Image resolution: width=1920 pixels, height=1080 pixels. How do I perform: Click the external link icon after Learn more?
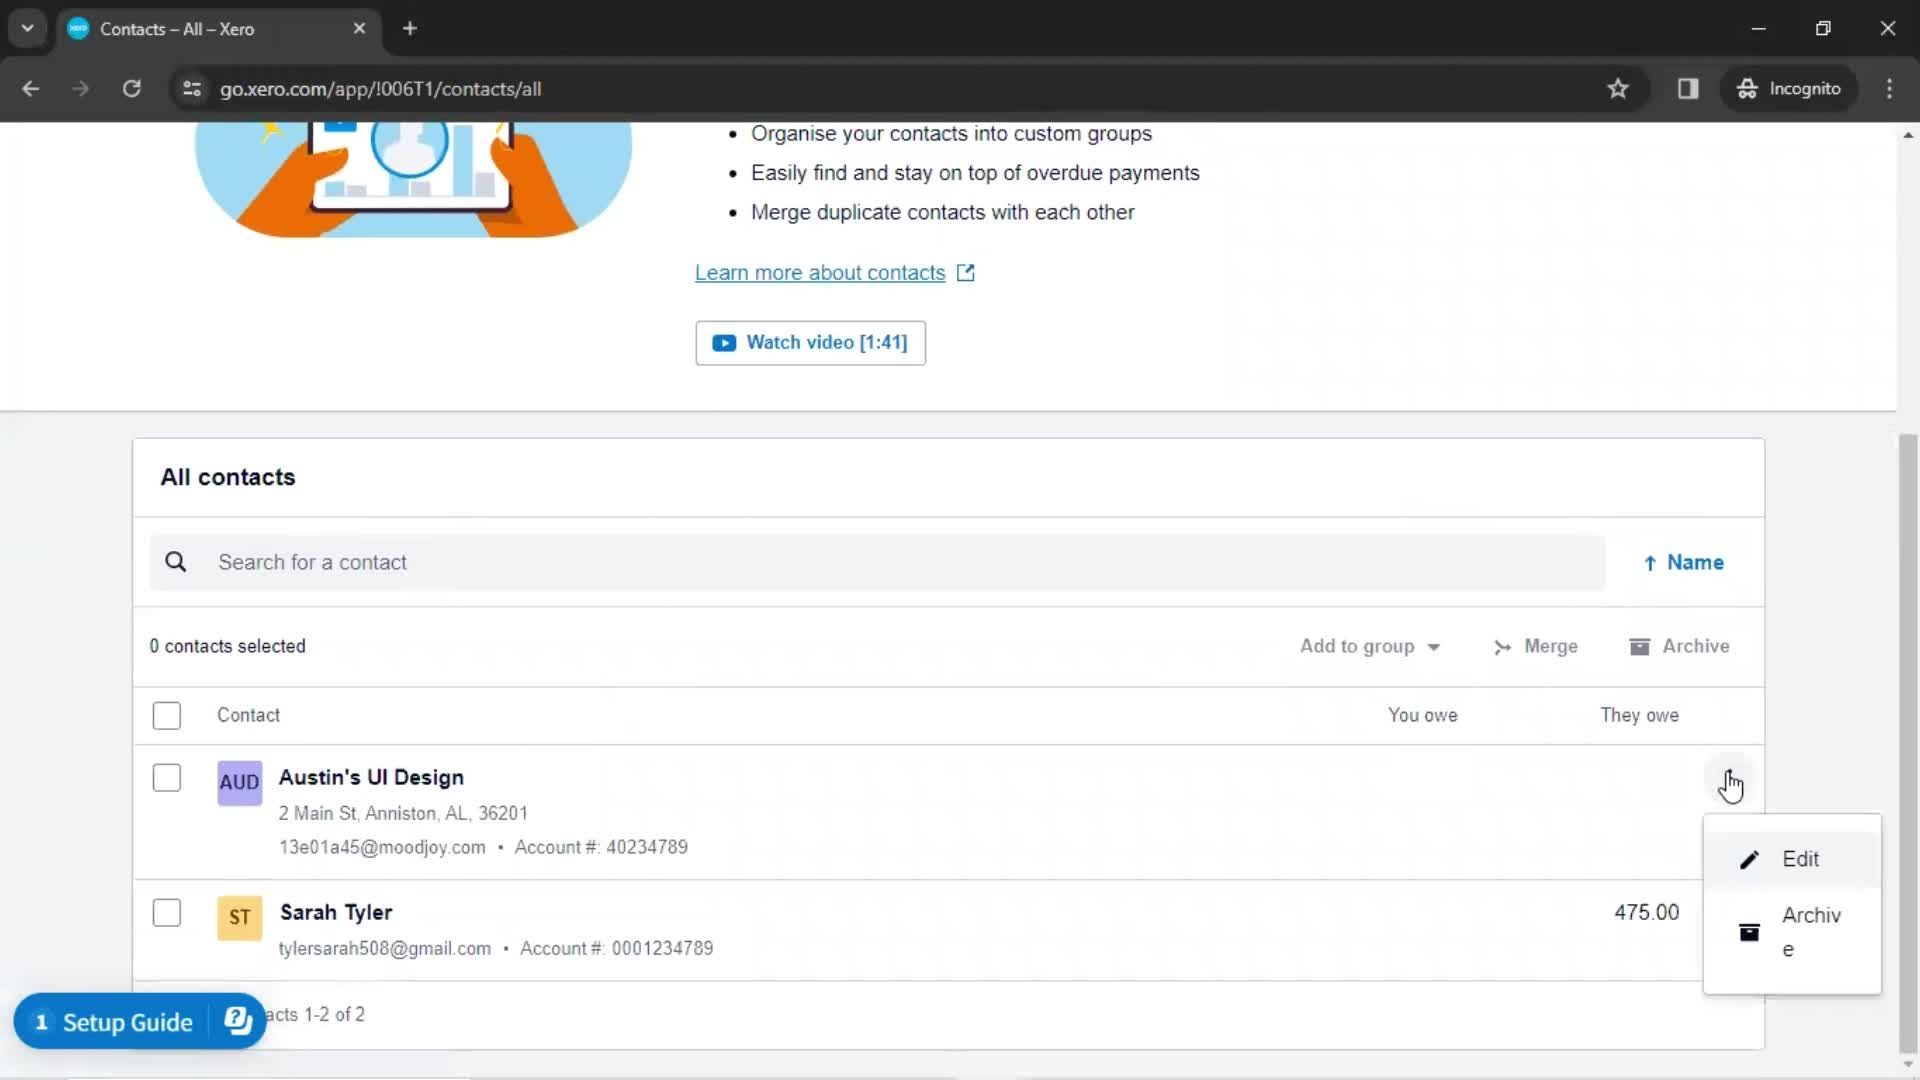(x=965, y=273)
